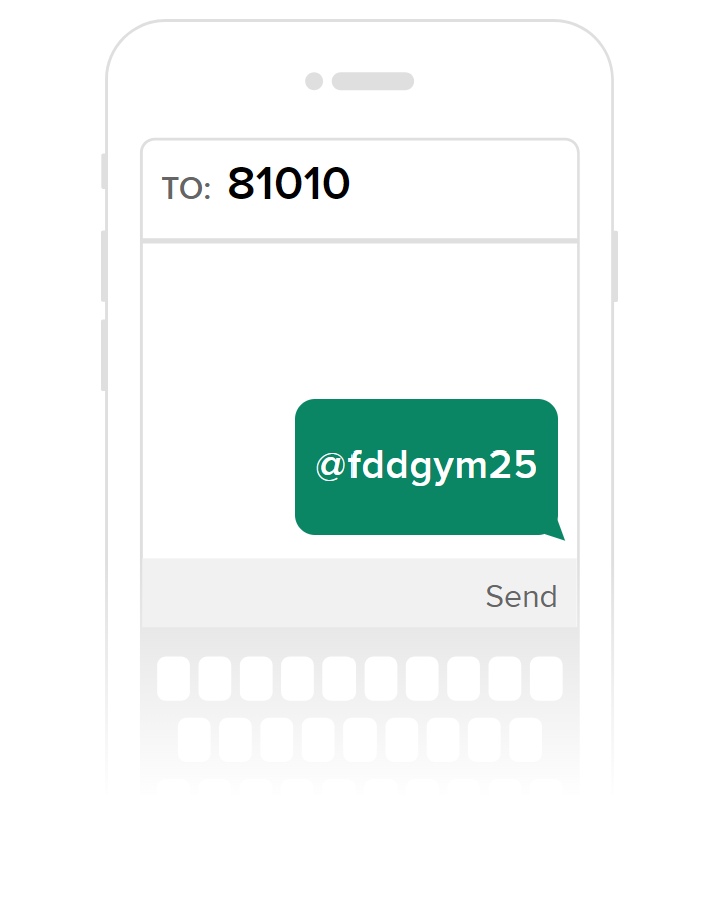
Task: Select the @fddgym25 green message bubble
Action: point(426,467)
